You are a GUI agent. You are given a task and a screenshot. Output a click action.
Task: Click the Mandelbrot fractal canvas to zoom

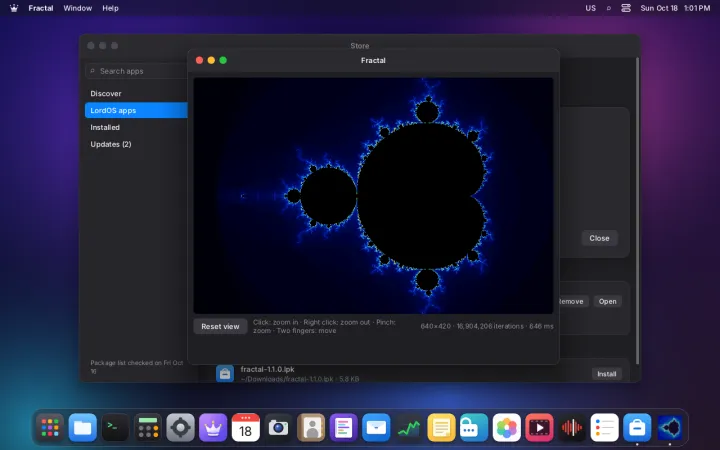point(373,196)
